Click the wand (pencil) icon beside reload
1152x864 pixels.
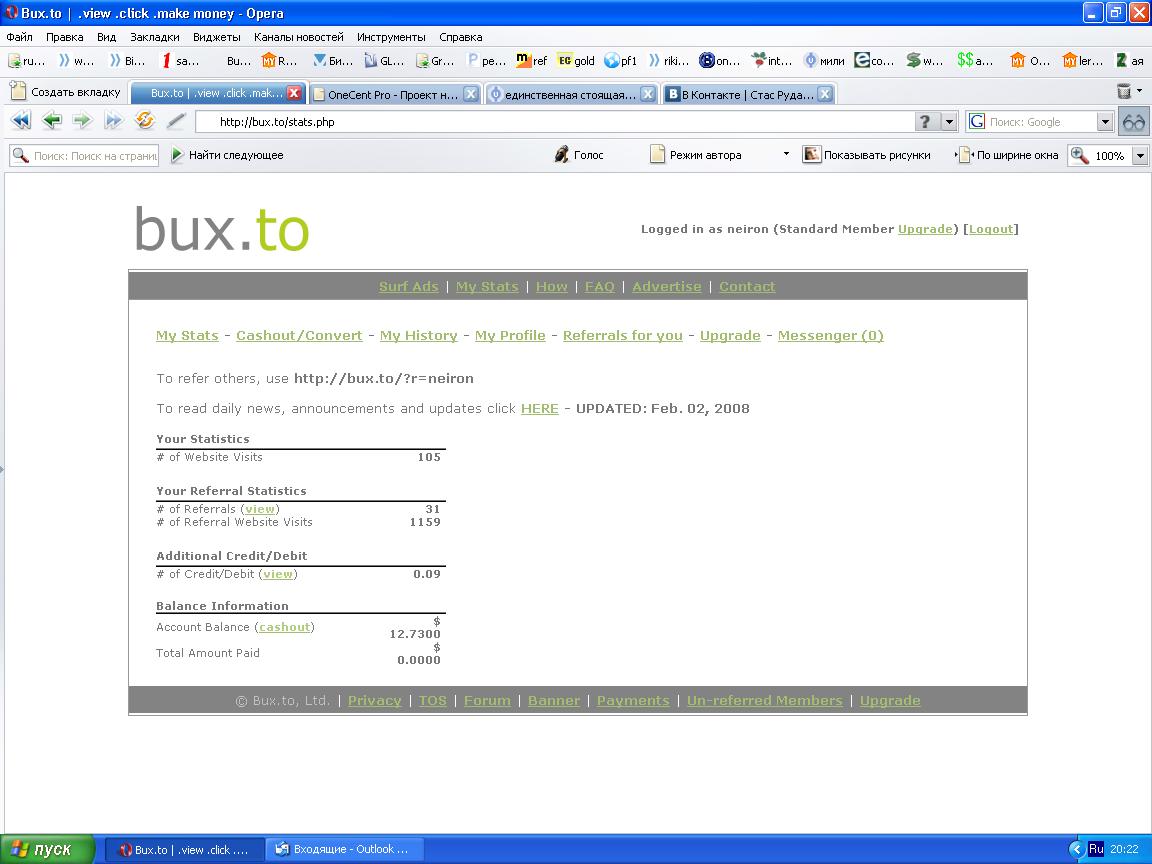click(176, 121)
